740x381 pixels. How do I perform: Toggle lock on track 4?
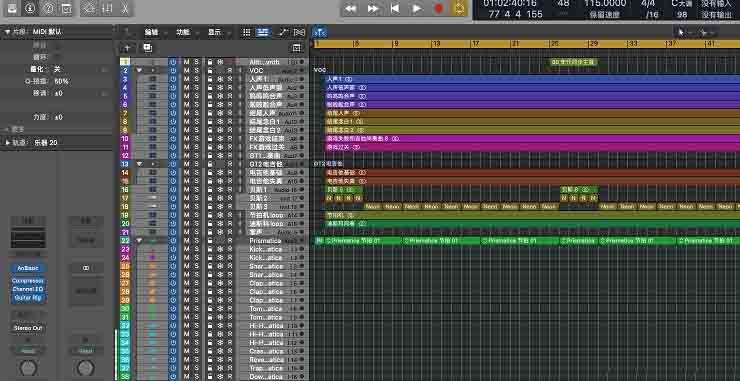[210, 87]
